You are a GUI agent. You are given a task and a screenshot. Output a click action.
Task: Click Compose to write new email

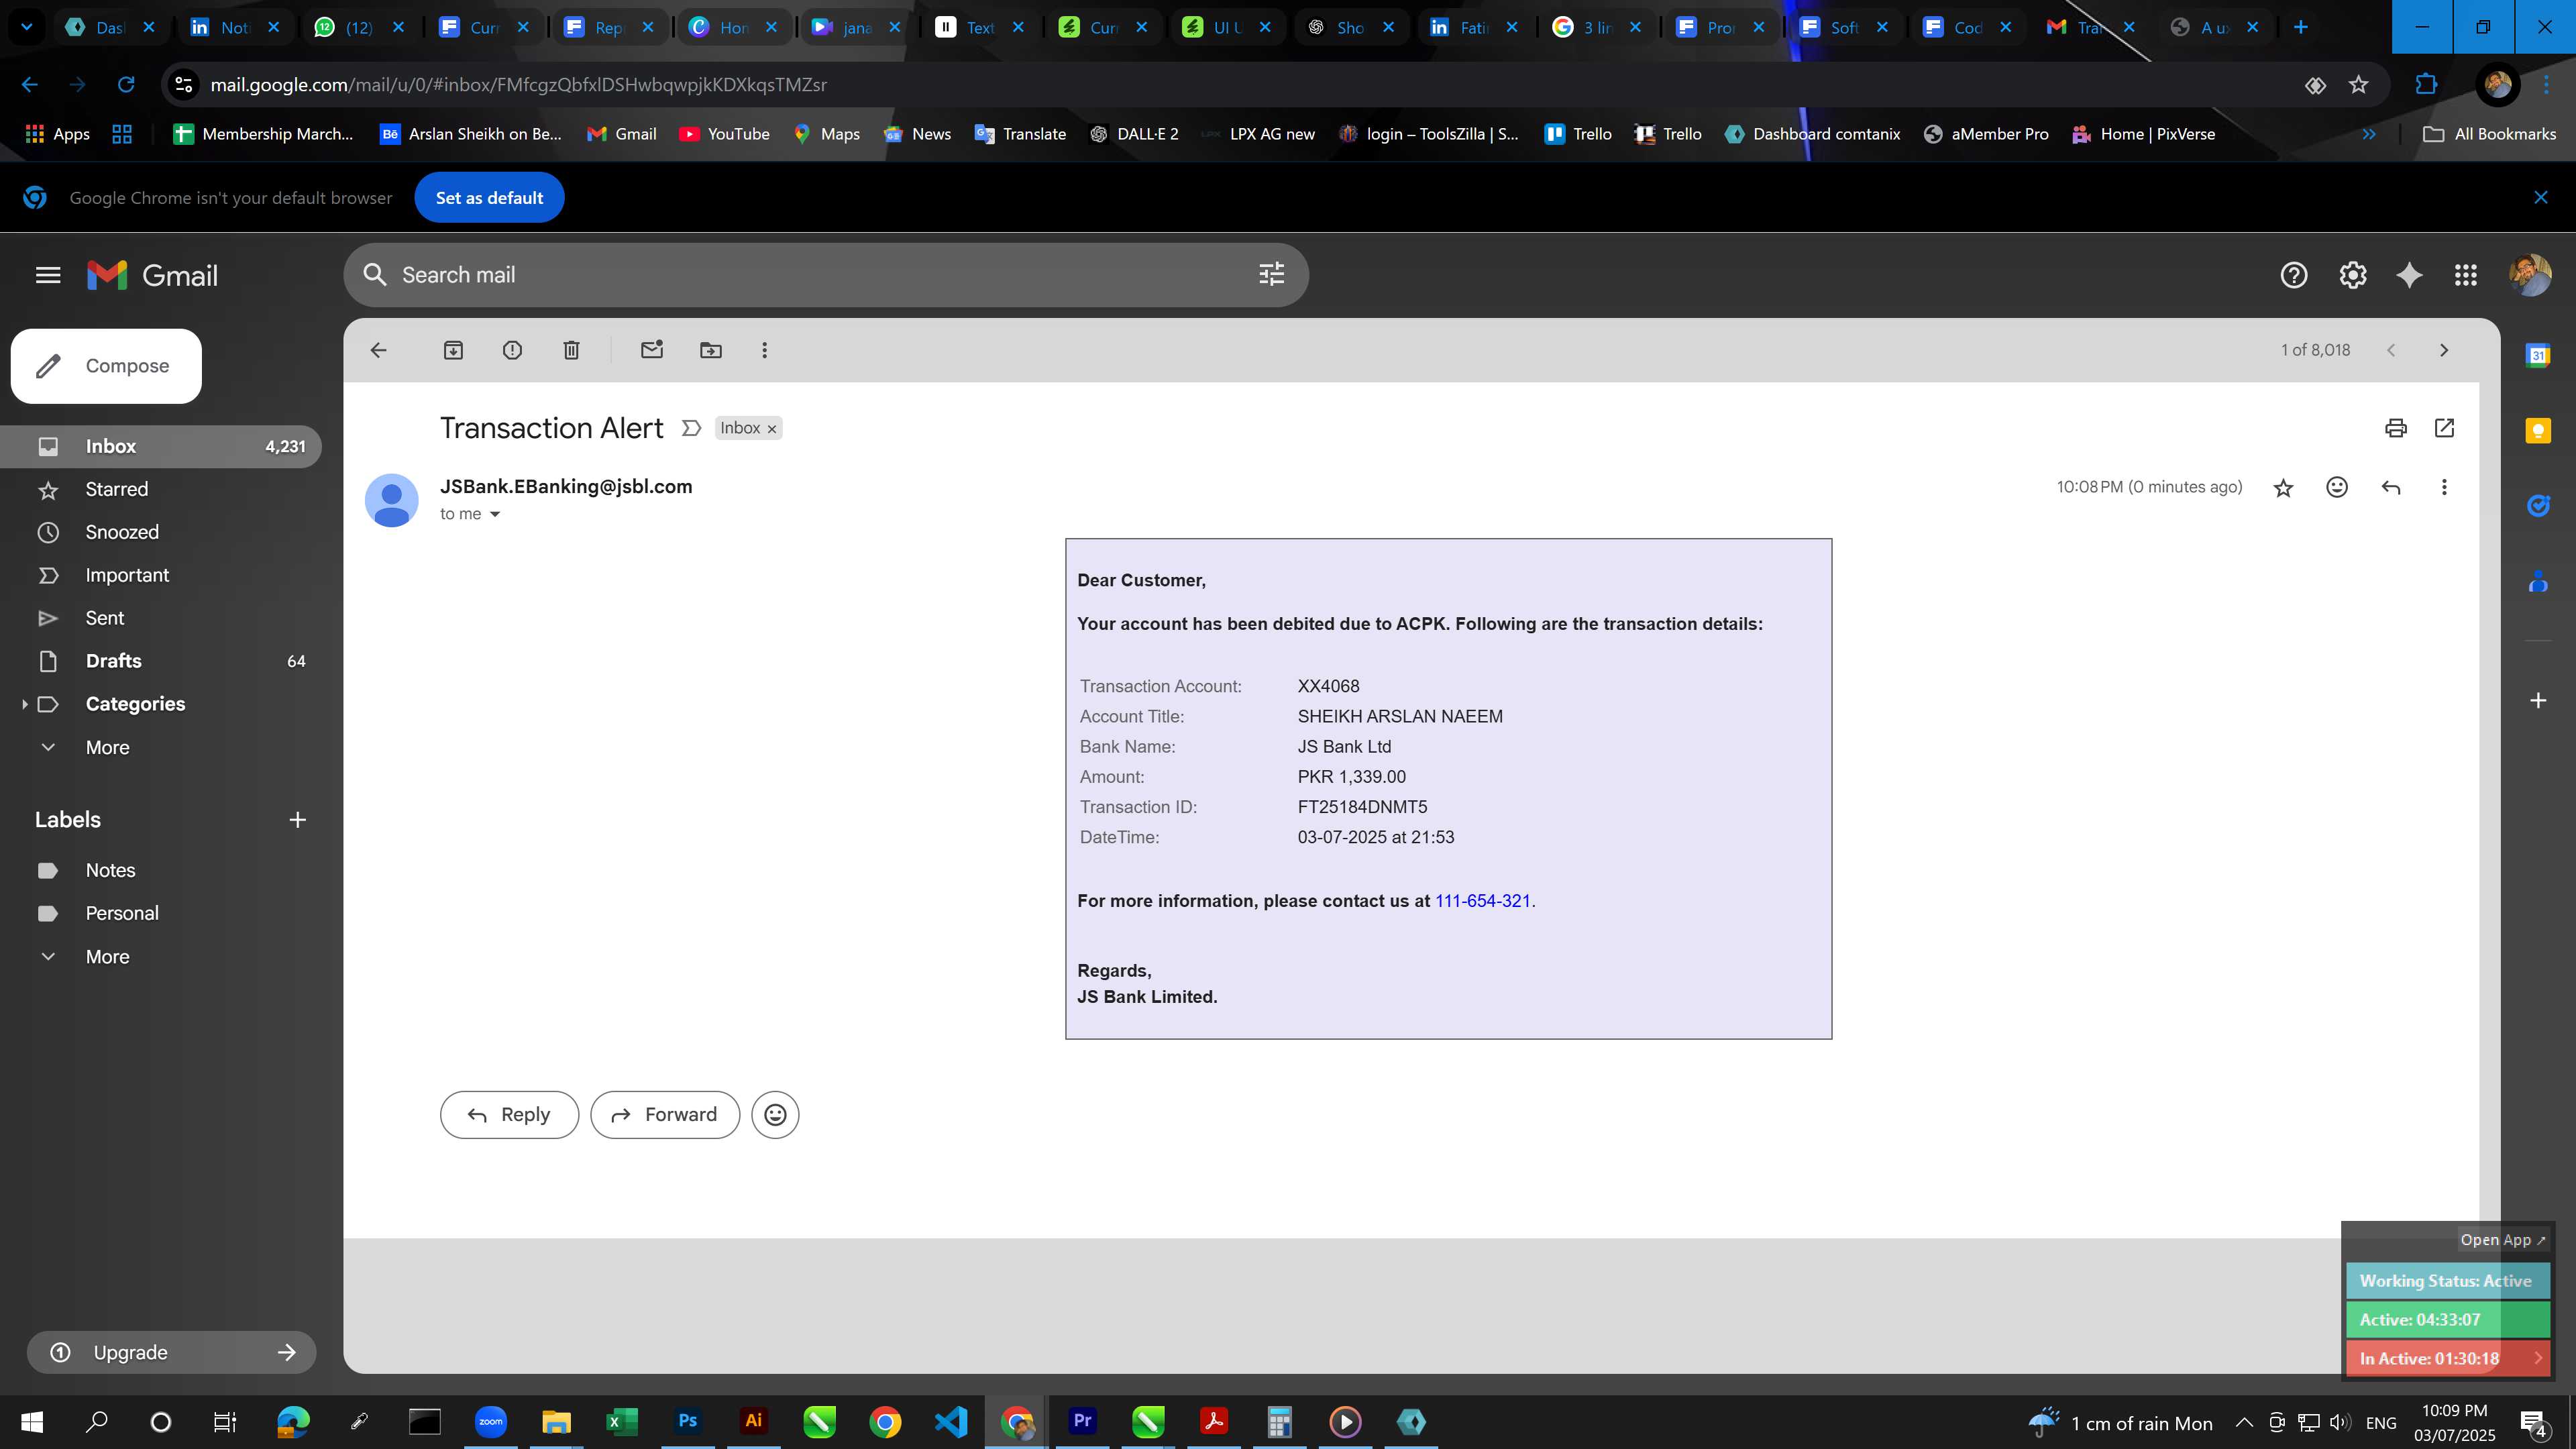106,366
